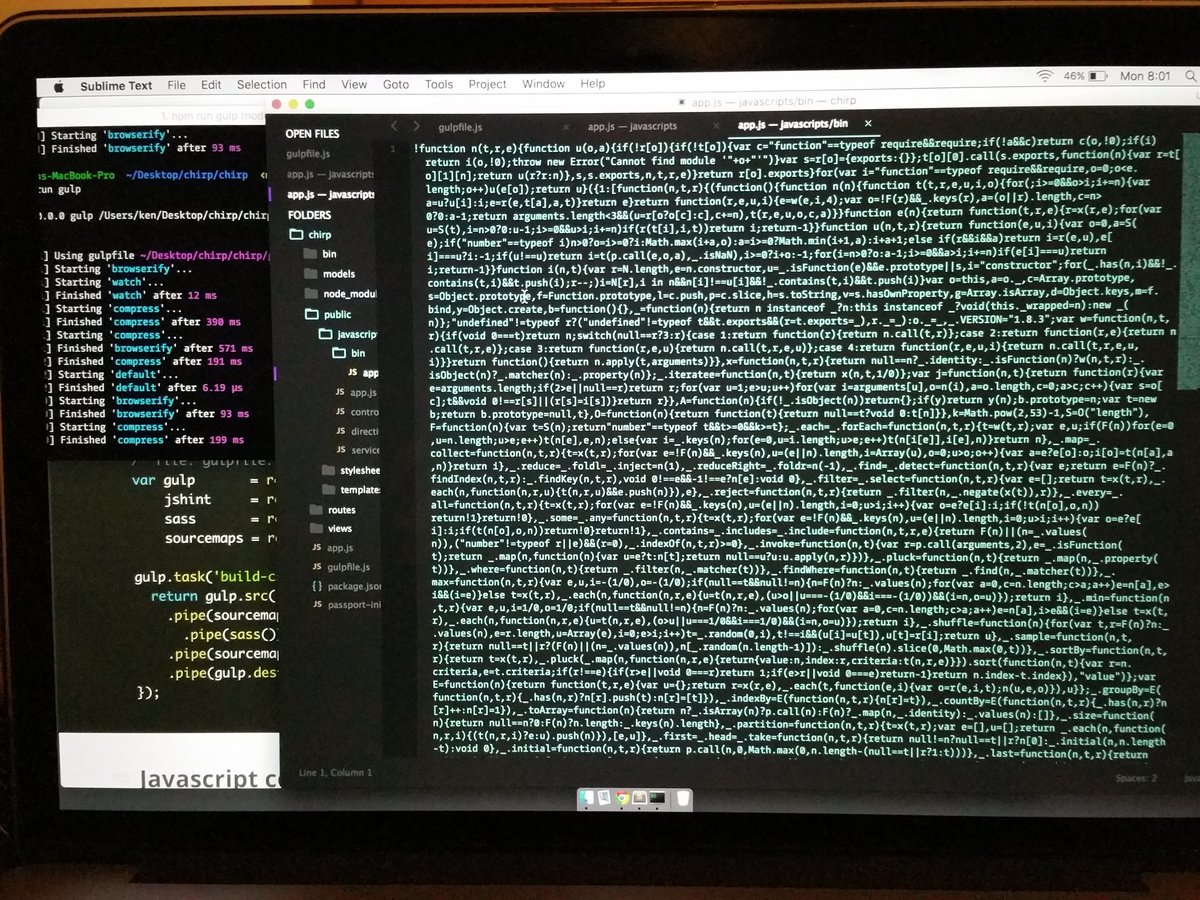The height and width of the screenshot is (900, 1200).
Task: Select highlighted app.js — javascripts in Open Files
Action: click(329, 195)
